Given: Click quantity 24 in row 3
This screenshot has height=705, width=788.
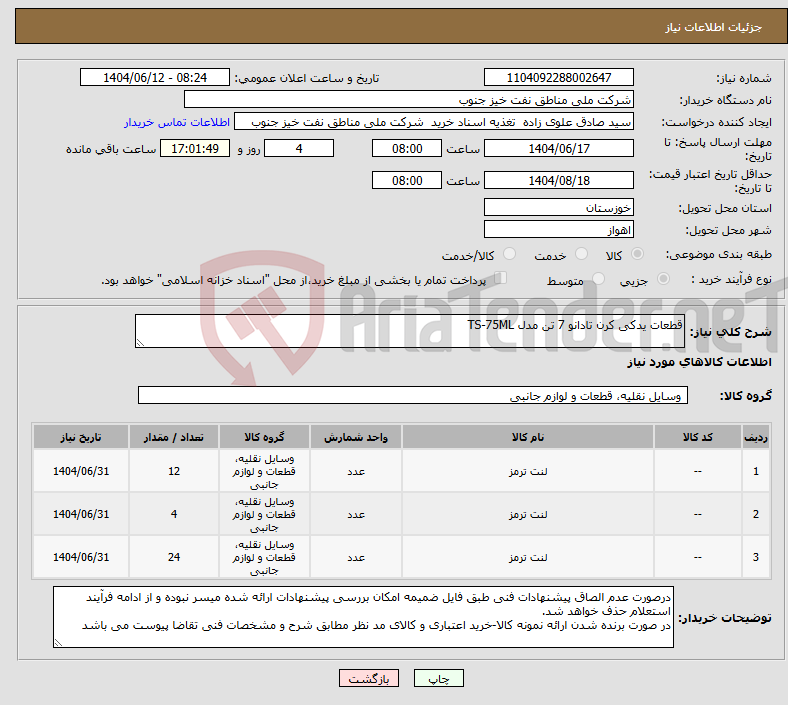Looking at the screenshot, I should tap(174, 557).
